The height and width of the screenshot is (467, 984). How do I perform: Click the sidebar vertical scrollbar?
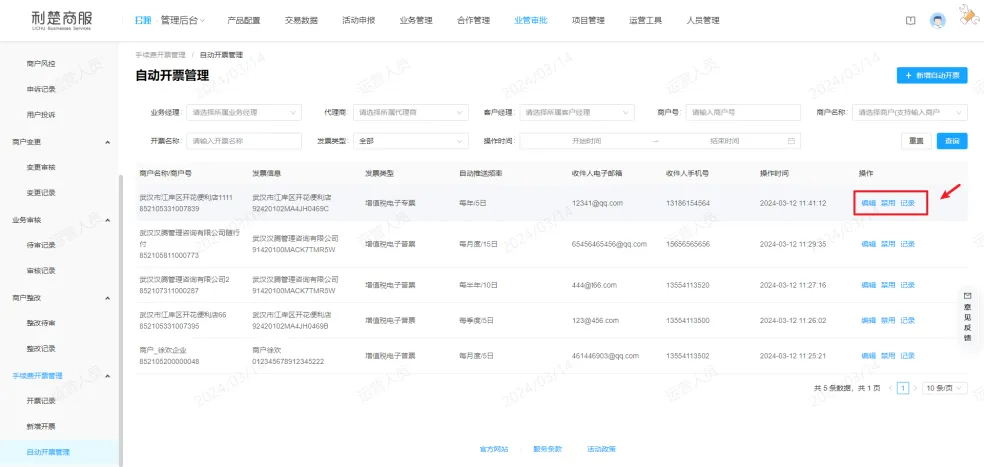click(120, 320)
